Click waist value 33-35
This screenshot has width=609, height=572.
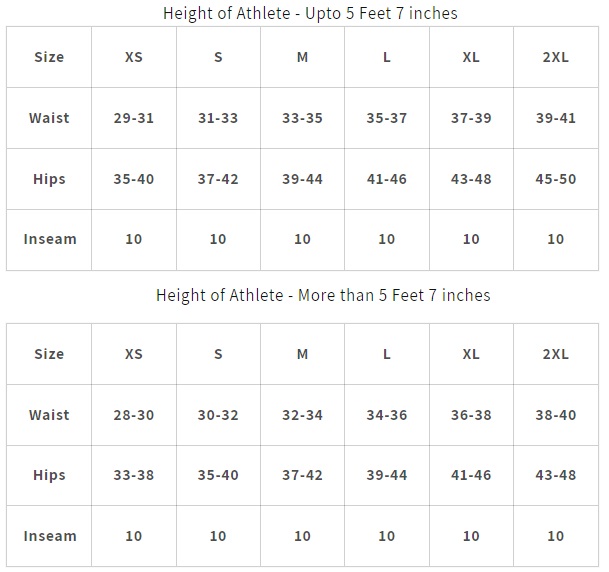click(302, 118)
